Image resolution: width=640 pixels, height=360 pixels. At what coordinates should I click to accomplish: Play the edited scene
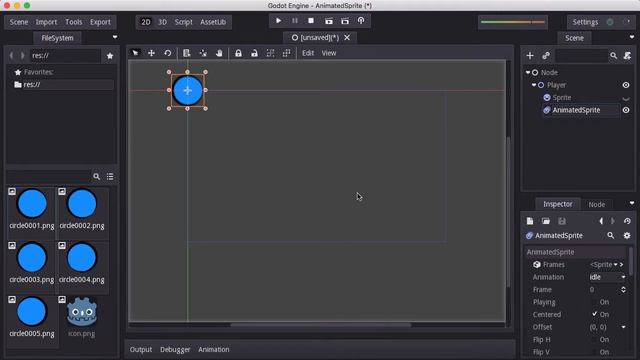point(329,21)
